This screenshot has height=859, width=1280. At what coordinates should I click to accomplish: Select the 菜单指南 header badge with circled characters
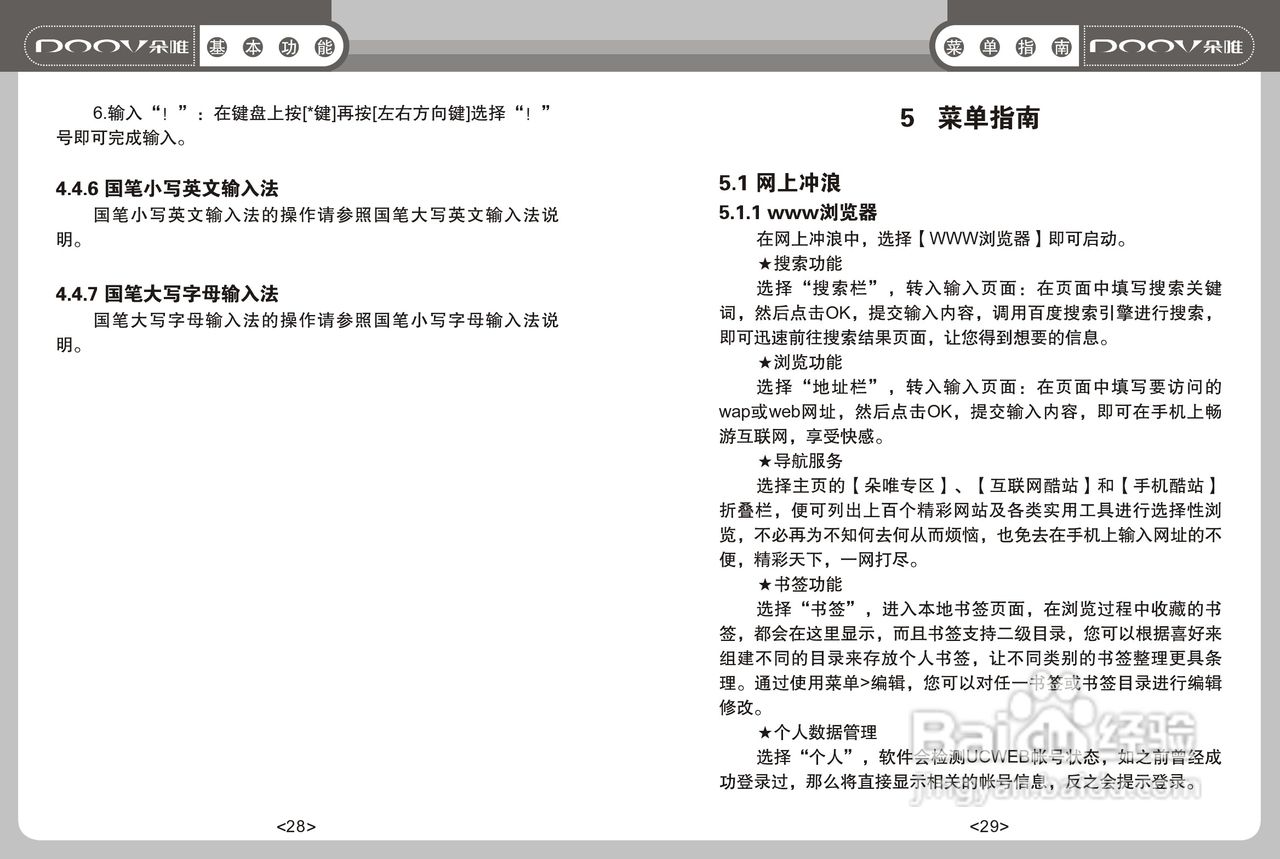tap(1008, 48)
